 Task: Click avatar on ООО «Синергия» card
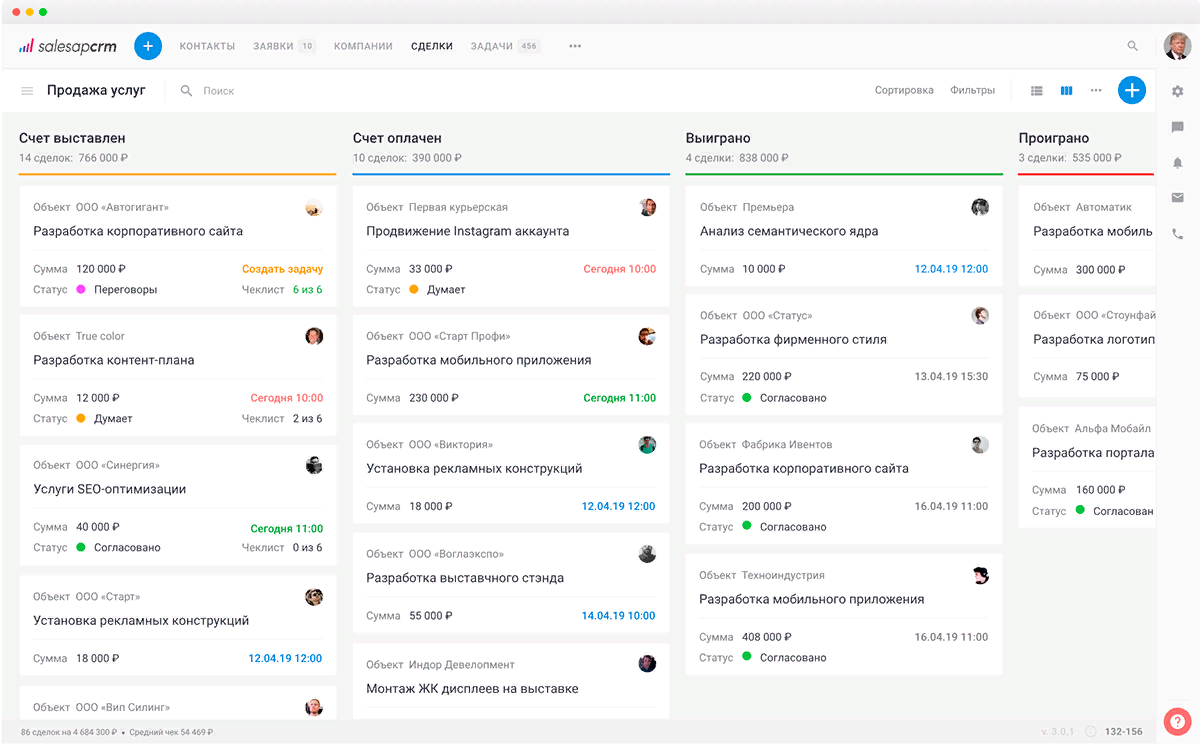click(x=314, y=465)
